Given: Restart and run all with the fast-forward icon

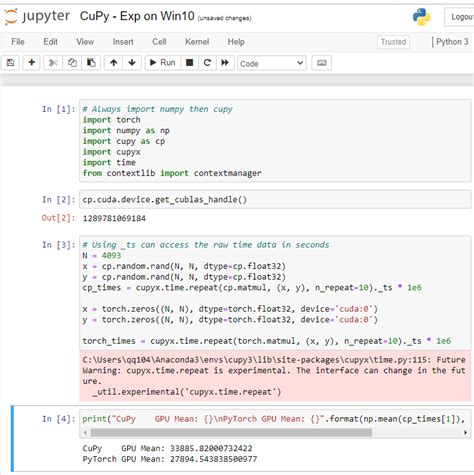Looking at the screenshot, I should [225, 63].
